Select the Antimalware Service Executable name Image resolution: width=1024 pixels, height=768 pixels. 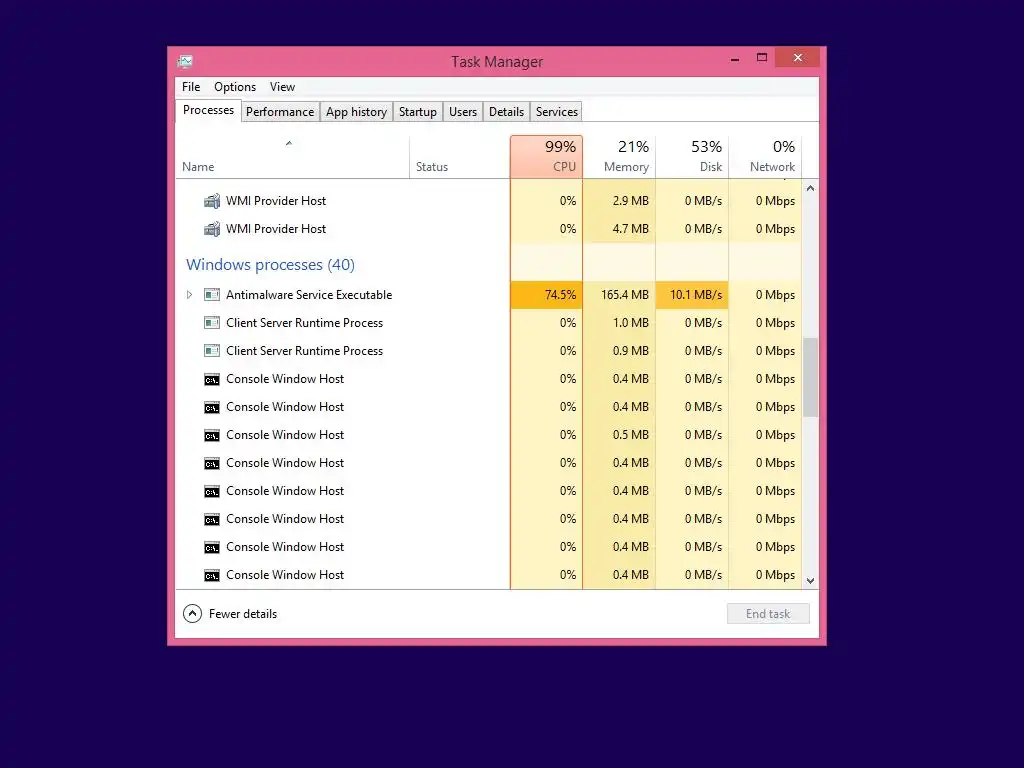(309, 295)
